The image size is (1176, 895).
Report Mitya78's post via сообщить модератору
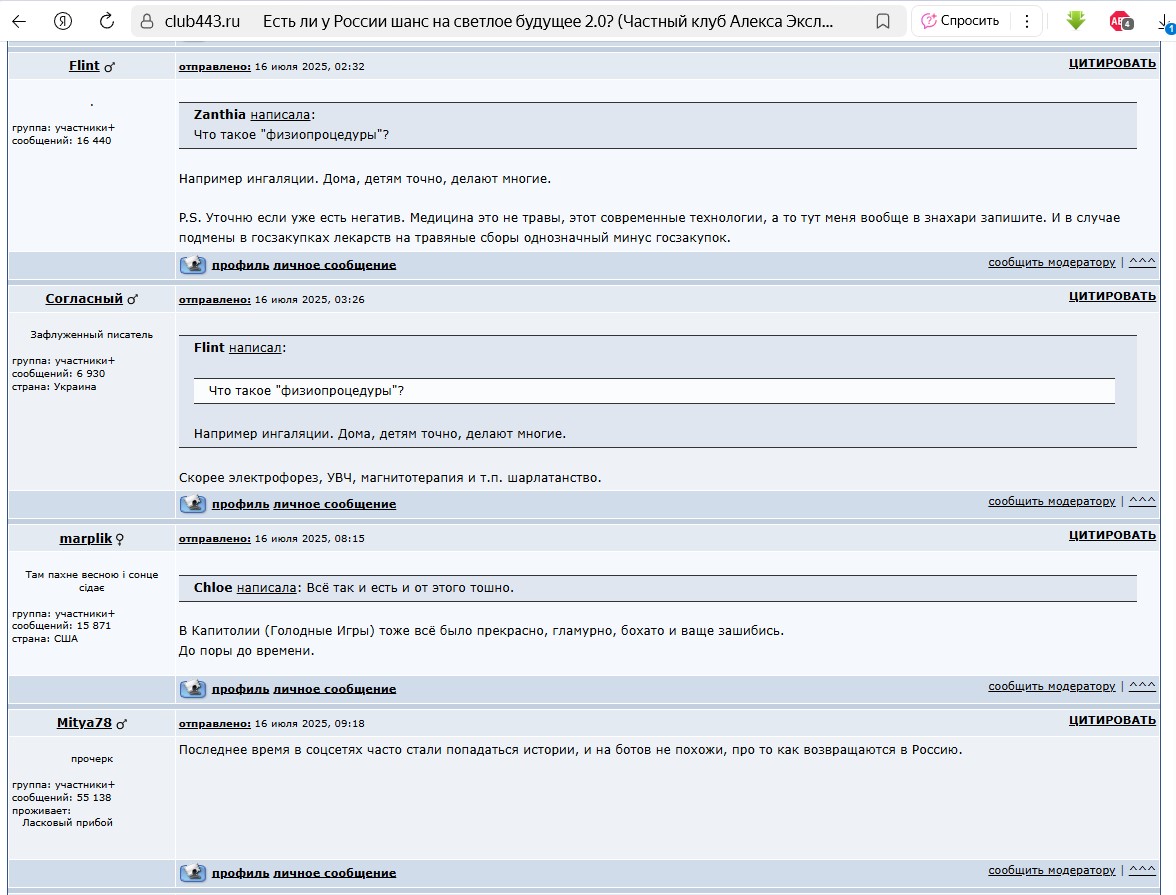1052,869
